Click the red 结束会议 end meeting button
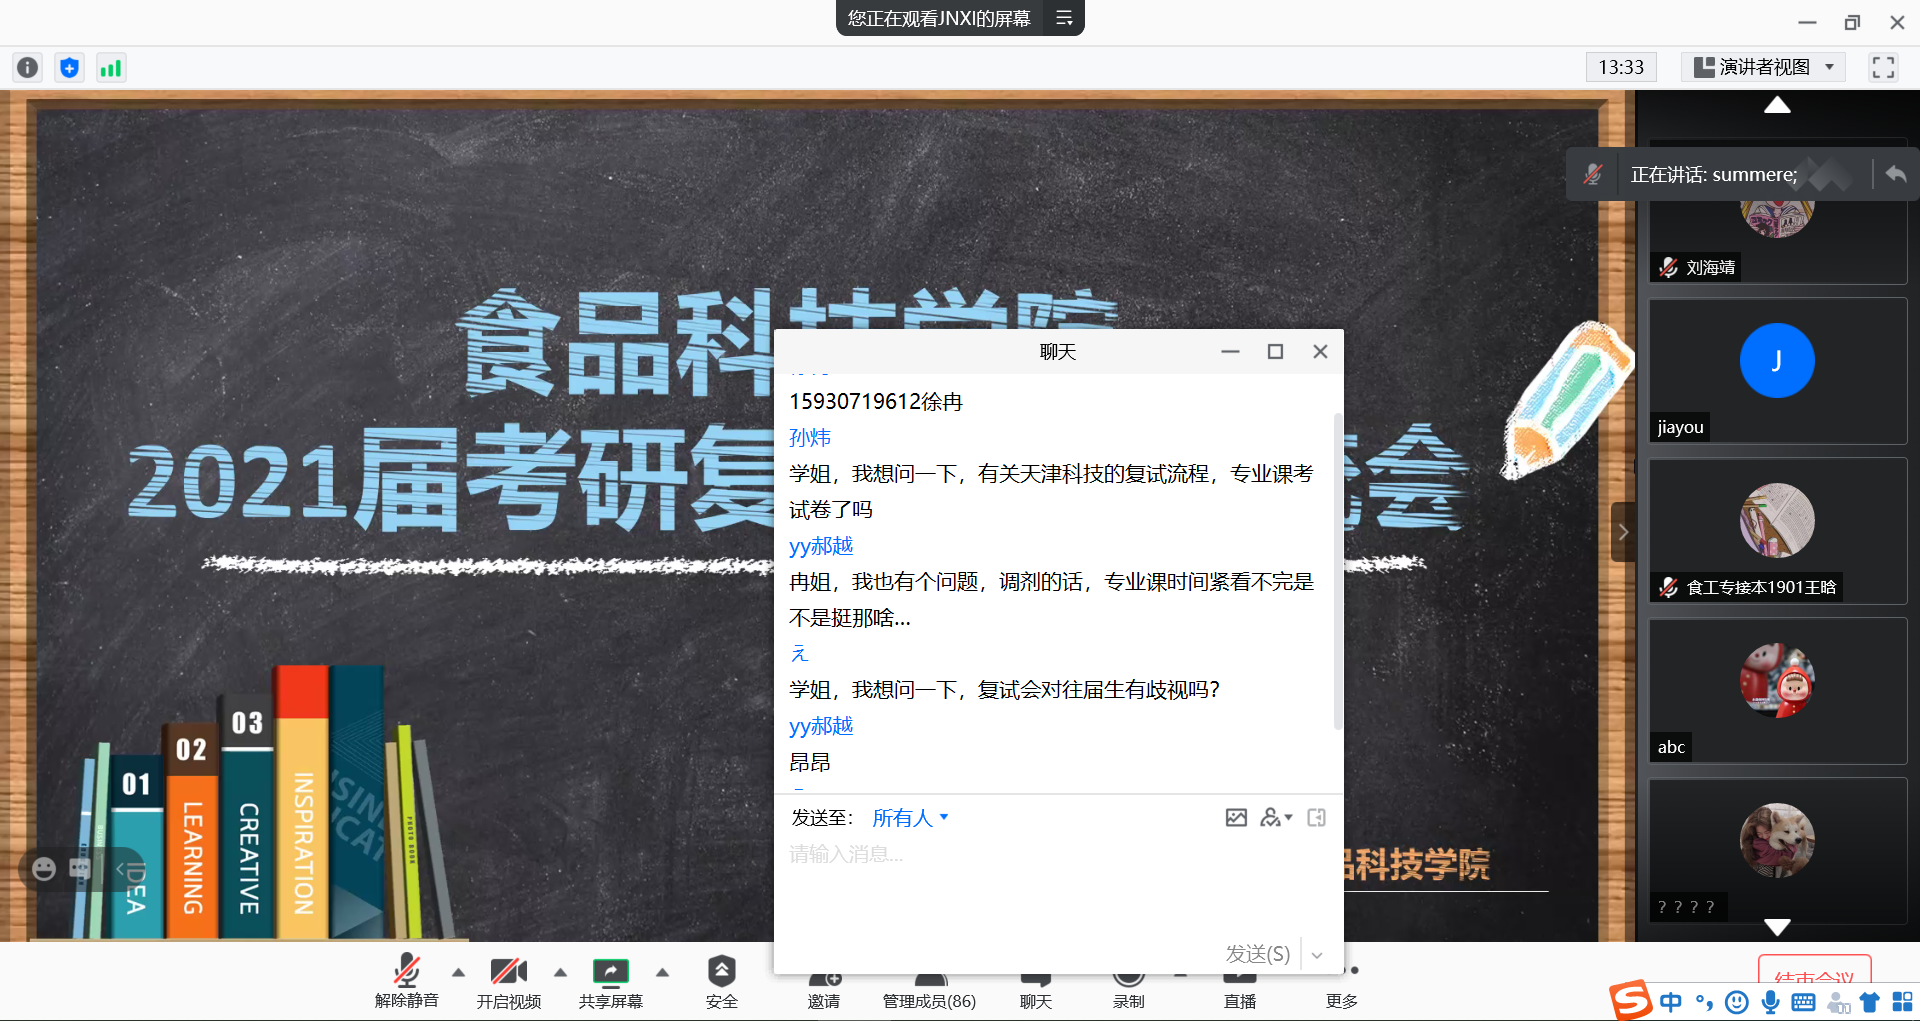 1814,972
